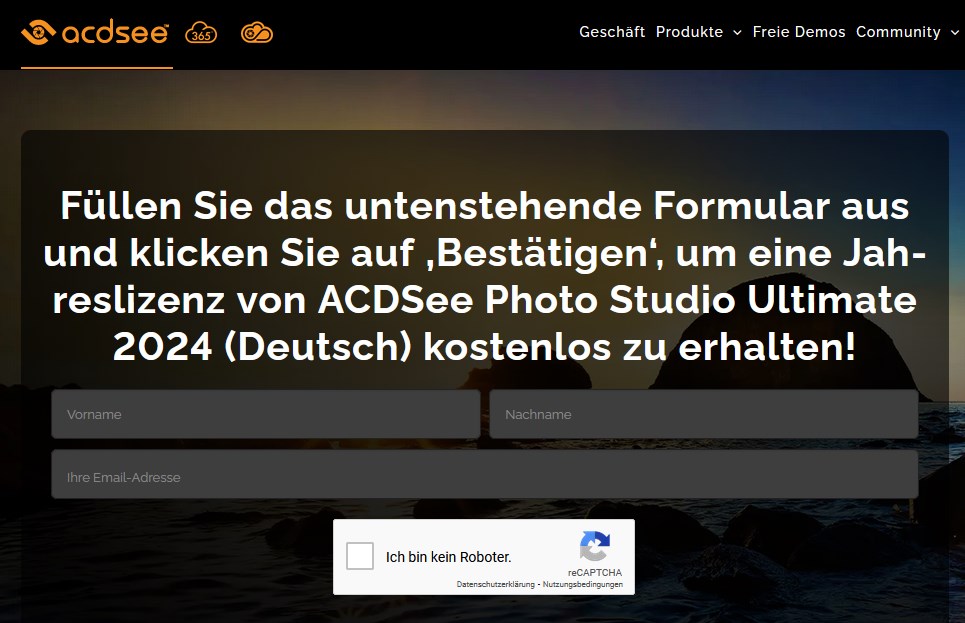Open the Produkte menu item
The height and width of the screenshot is (623, 965).
tap(689, 32)
